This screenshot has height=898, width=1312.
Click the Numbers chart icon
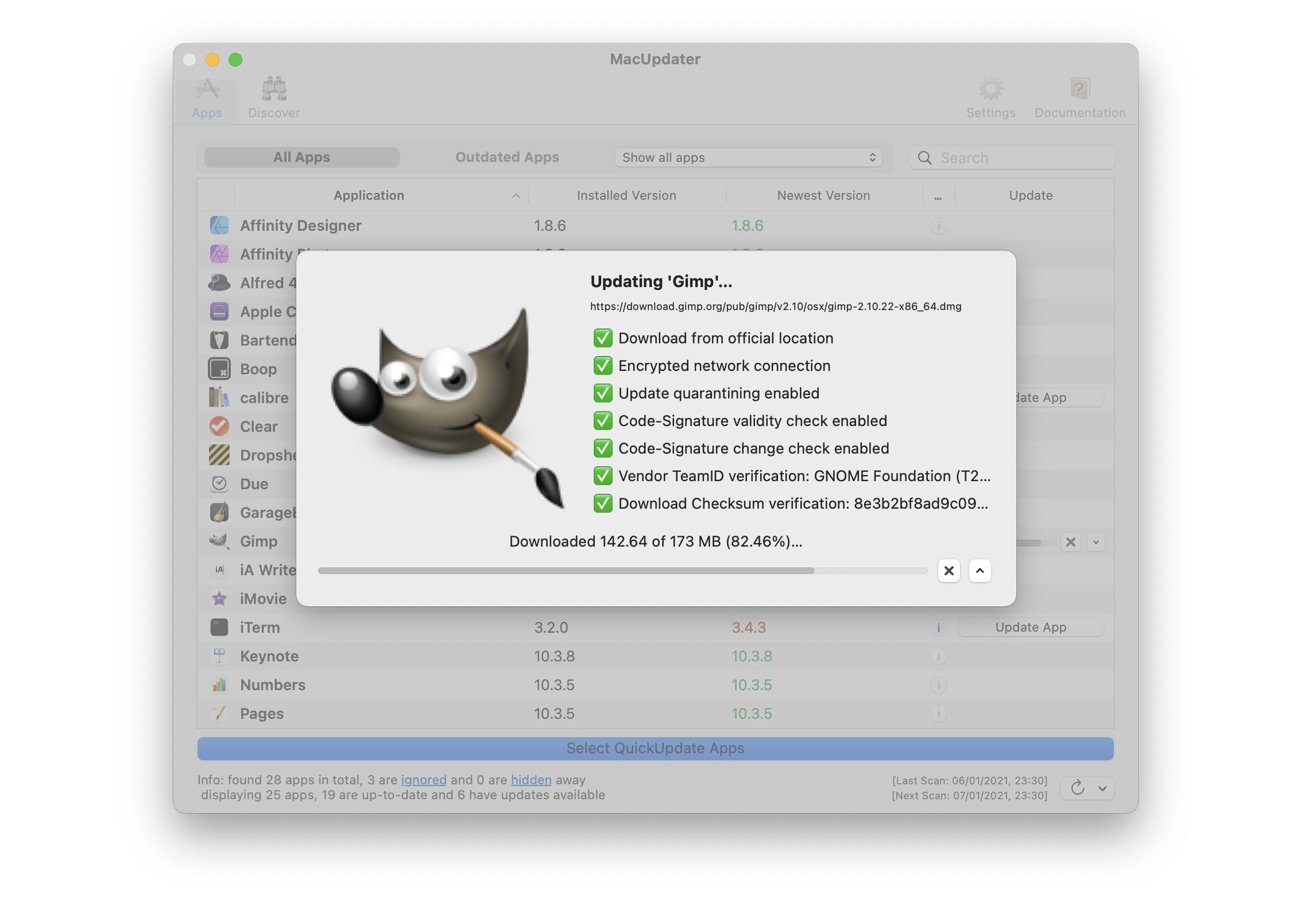point(219,685)
